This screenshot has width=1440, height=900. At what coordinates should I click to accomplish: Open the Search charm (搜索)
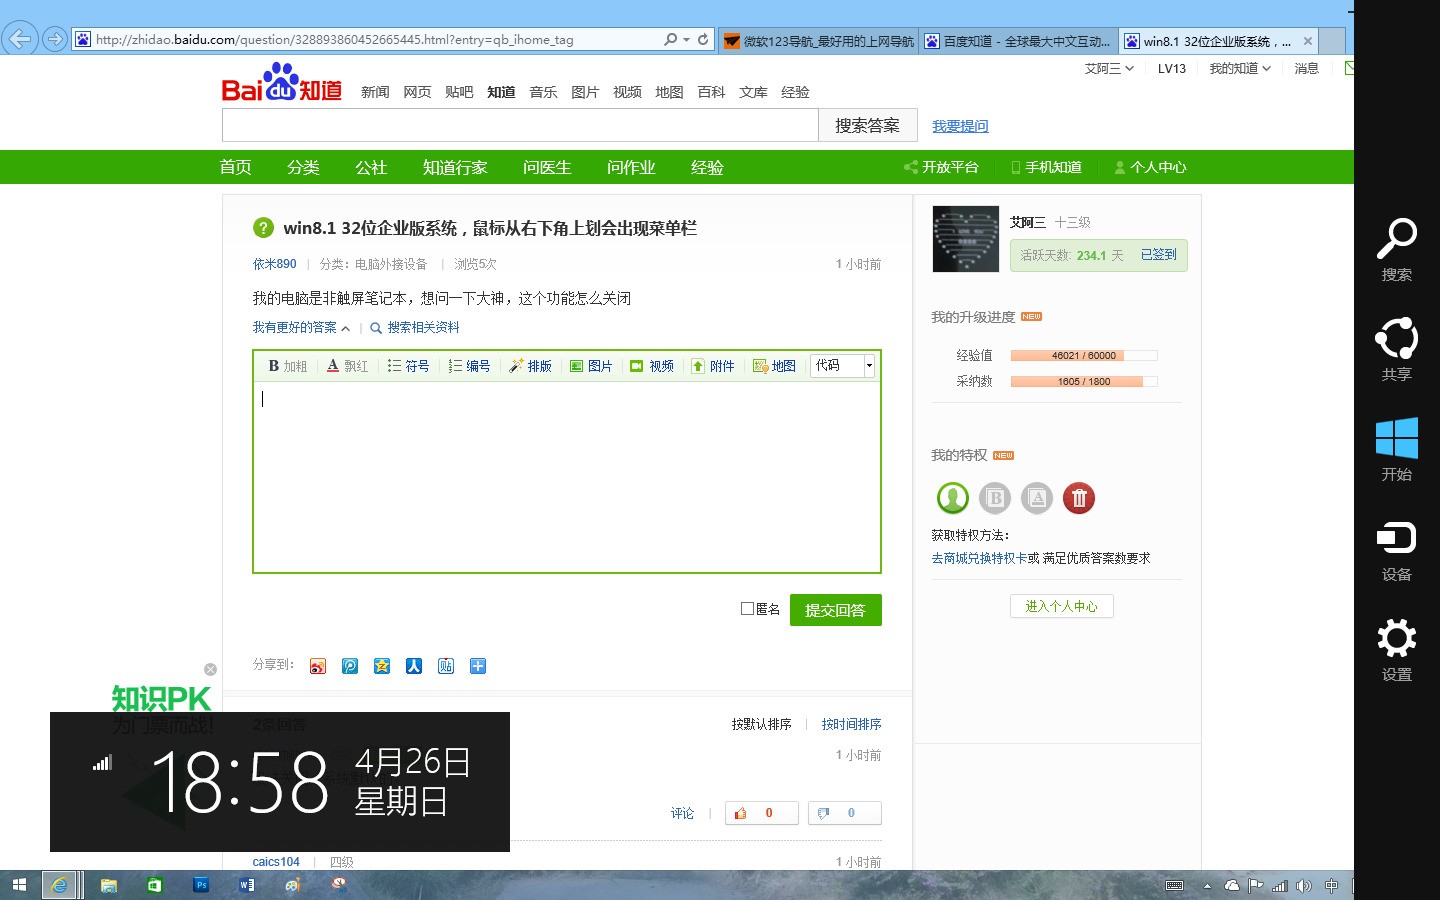click(1397, 250)
